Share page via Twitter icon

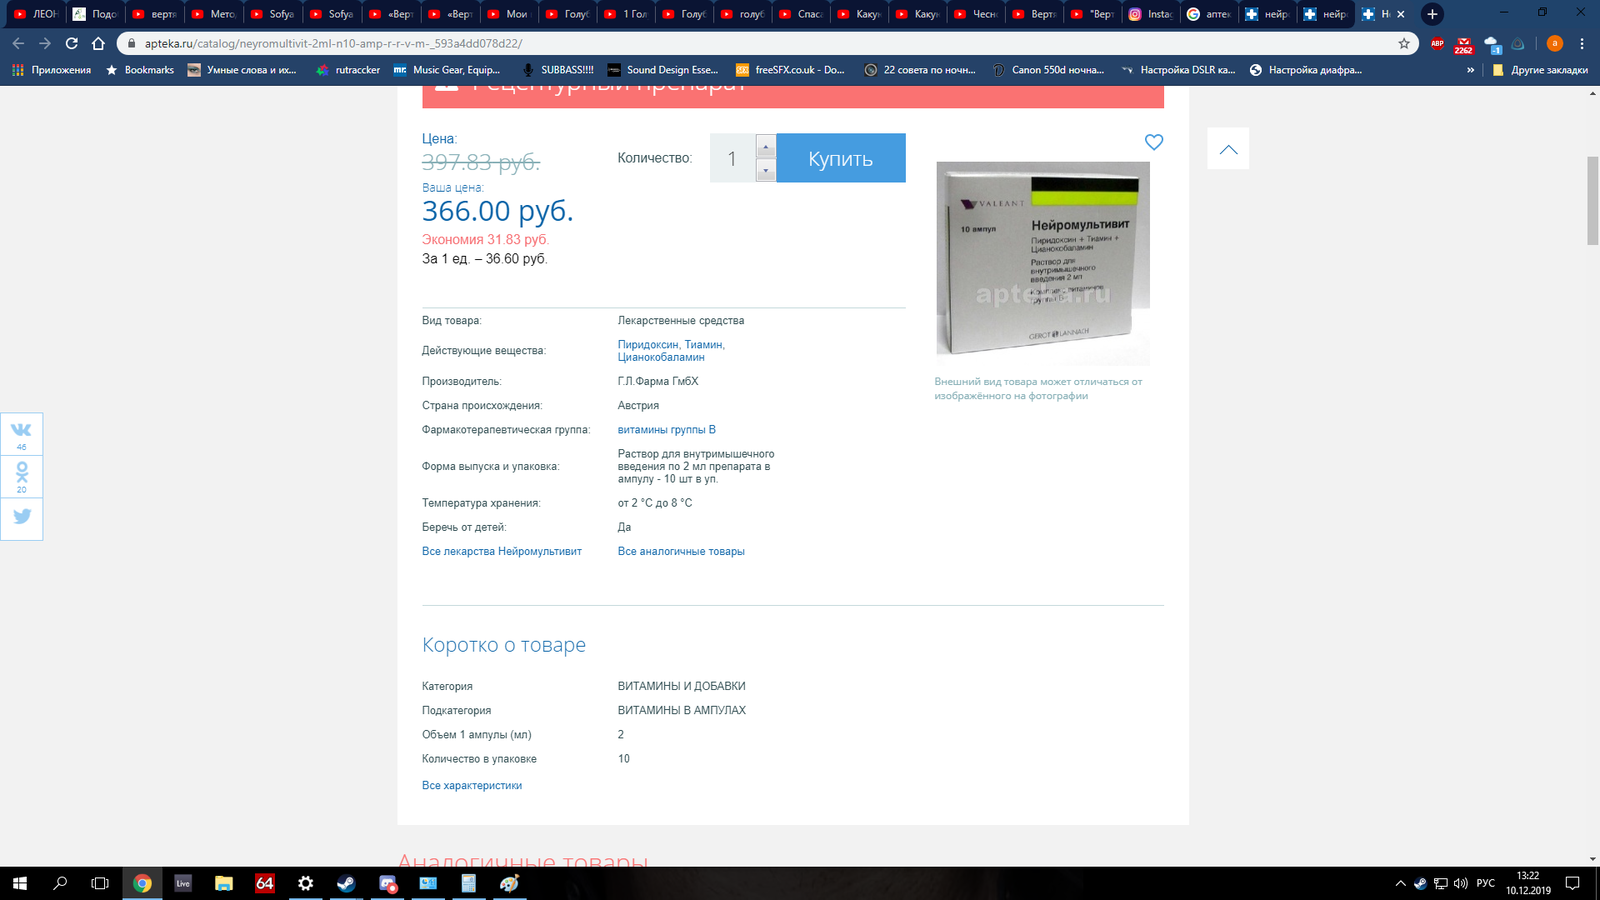(x=22, y=518)
